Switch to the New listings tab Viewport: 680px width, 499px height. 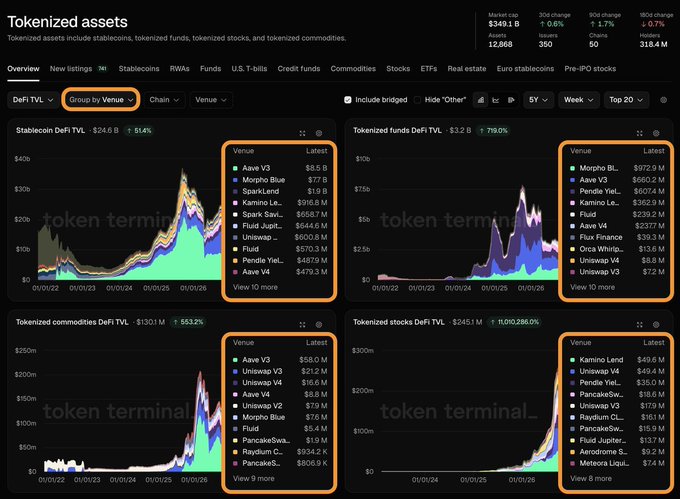[78, 68]
